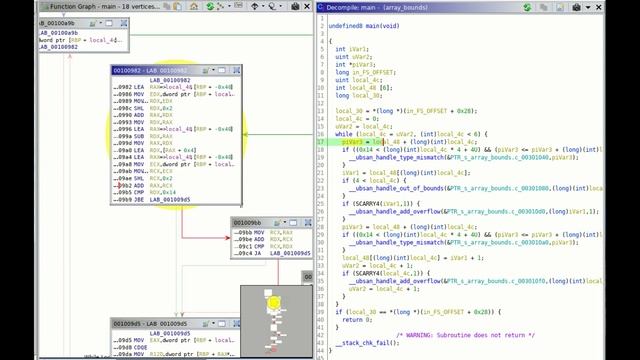Go to function entry point home icon
This screenshot has width=640, height=360.
194,7
